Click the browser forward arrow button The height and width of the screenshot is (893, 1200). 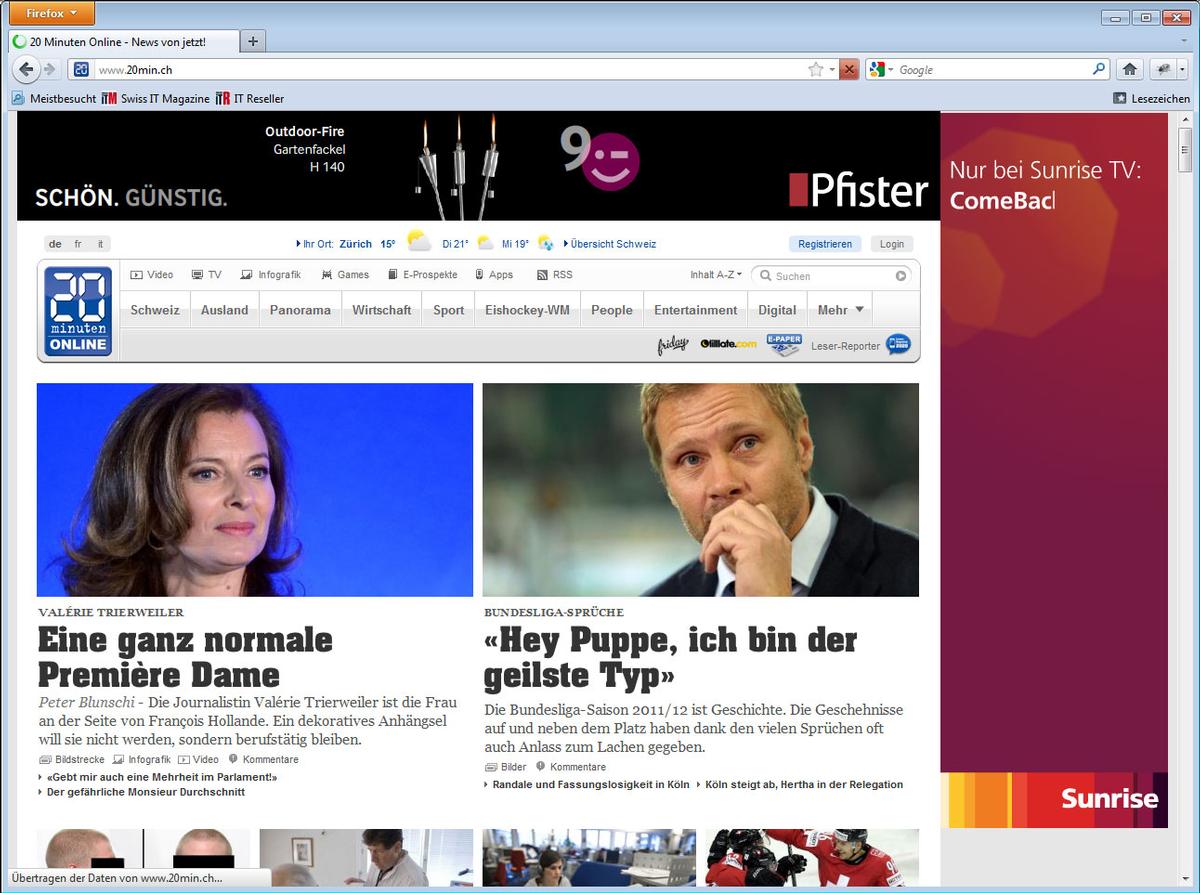tap(50, 69)
